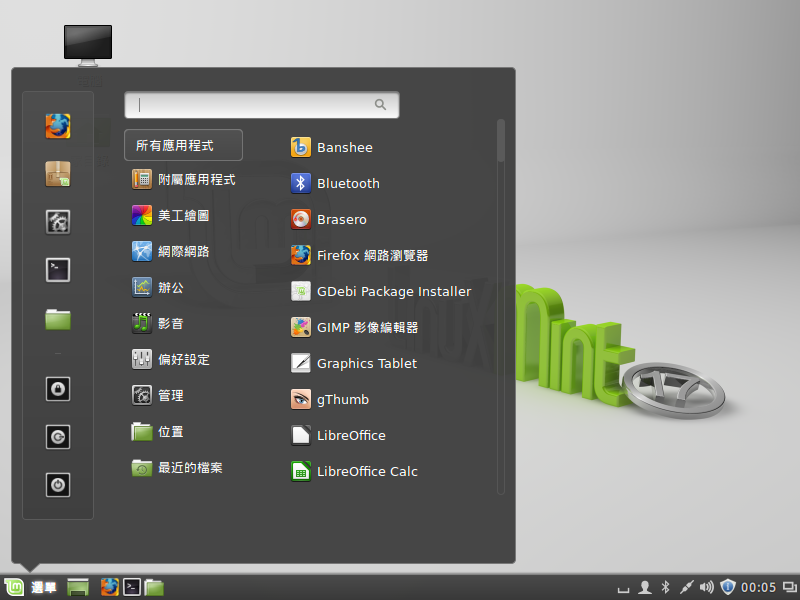Launch Banshee media player

(x=344, y=148)
